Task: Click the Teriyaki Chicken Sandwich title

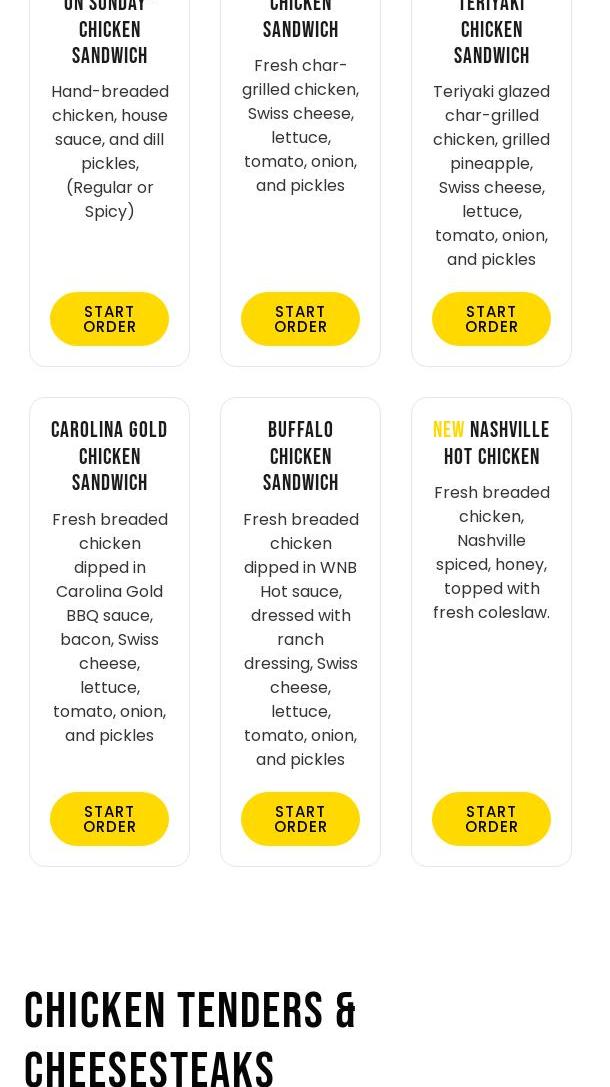Action: click(x=491, y=30)
